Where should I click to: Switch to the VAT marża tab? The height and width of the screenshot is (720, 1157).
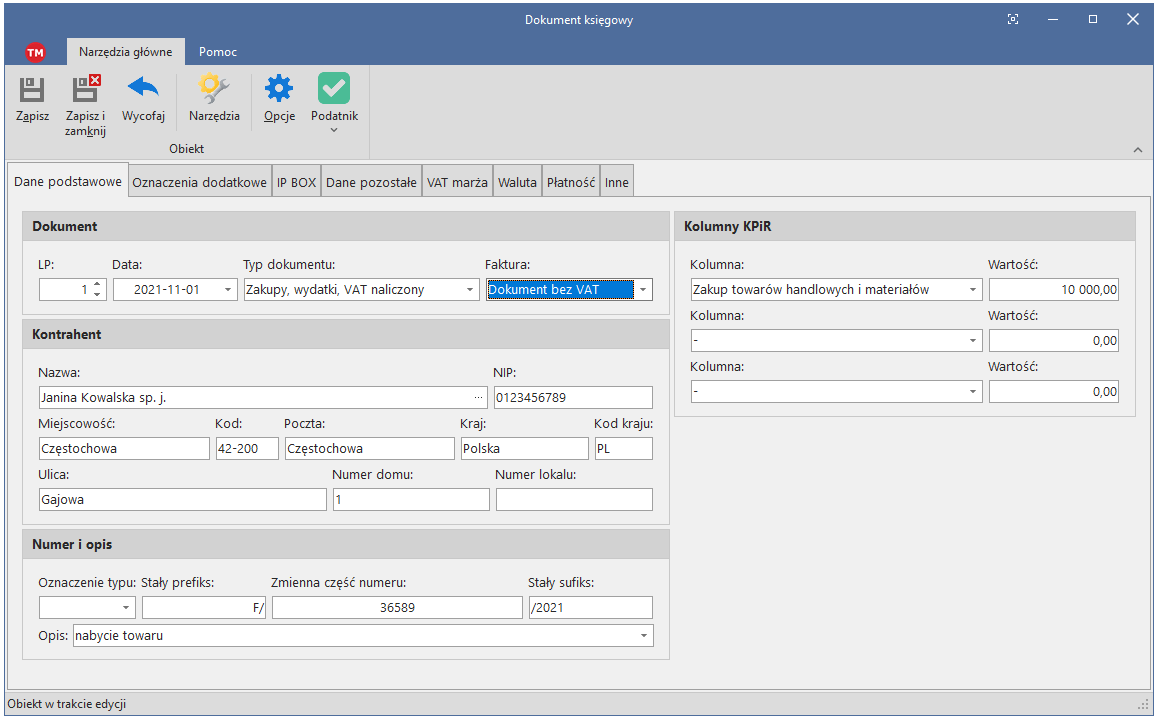(x=457, y=183)
